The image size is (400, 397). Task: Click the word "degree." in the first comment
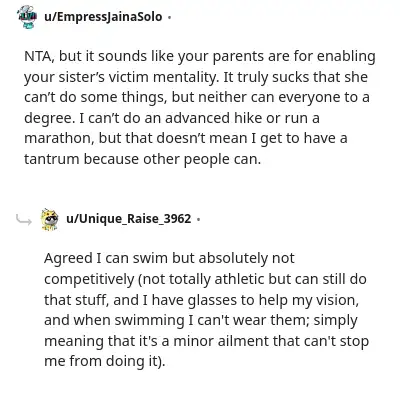point(50,118)
